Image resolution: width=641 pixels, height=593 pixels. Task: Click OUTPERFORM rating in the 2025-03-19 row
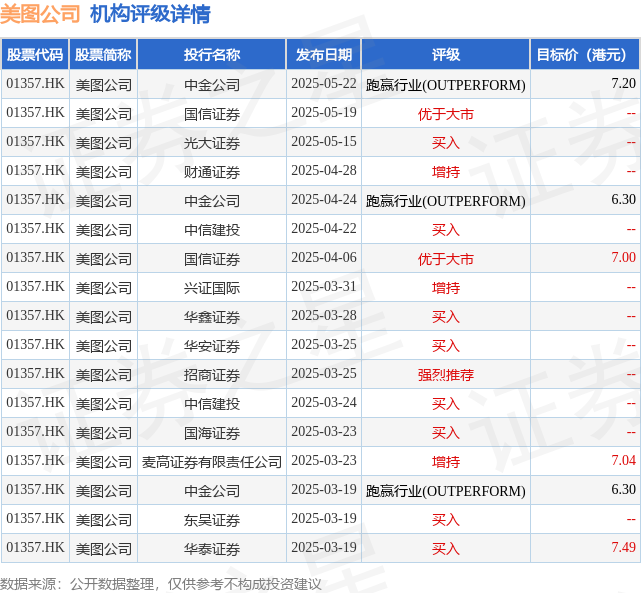point(446,491)
